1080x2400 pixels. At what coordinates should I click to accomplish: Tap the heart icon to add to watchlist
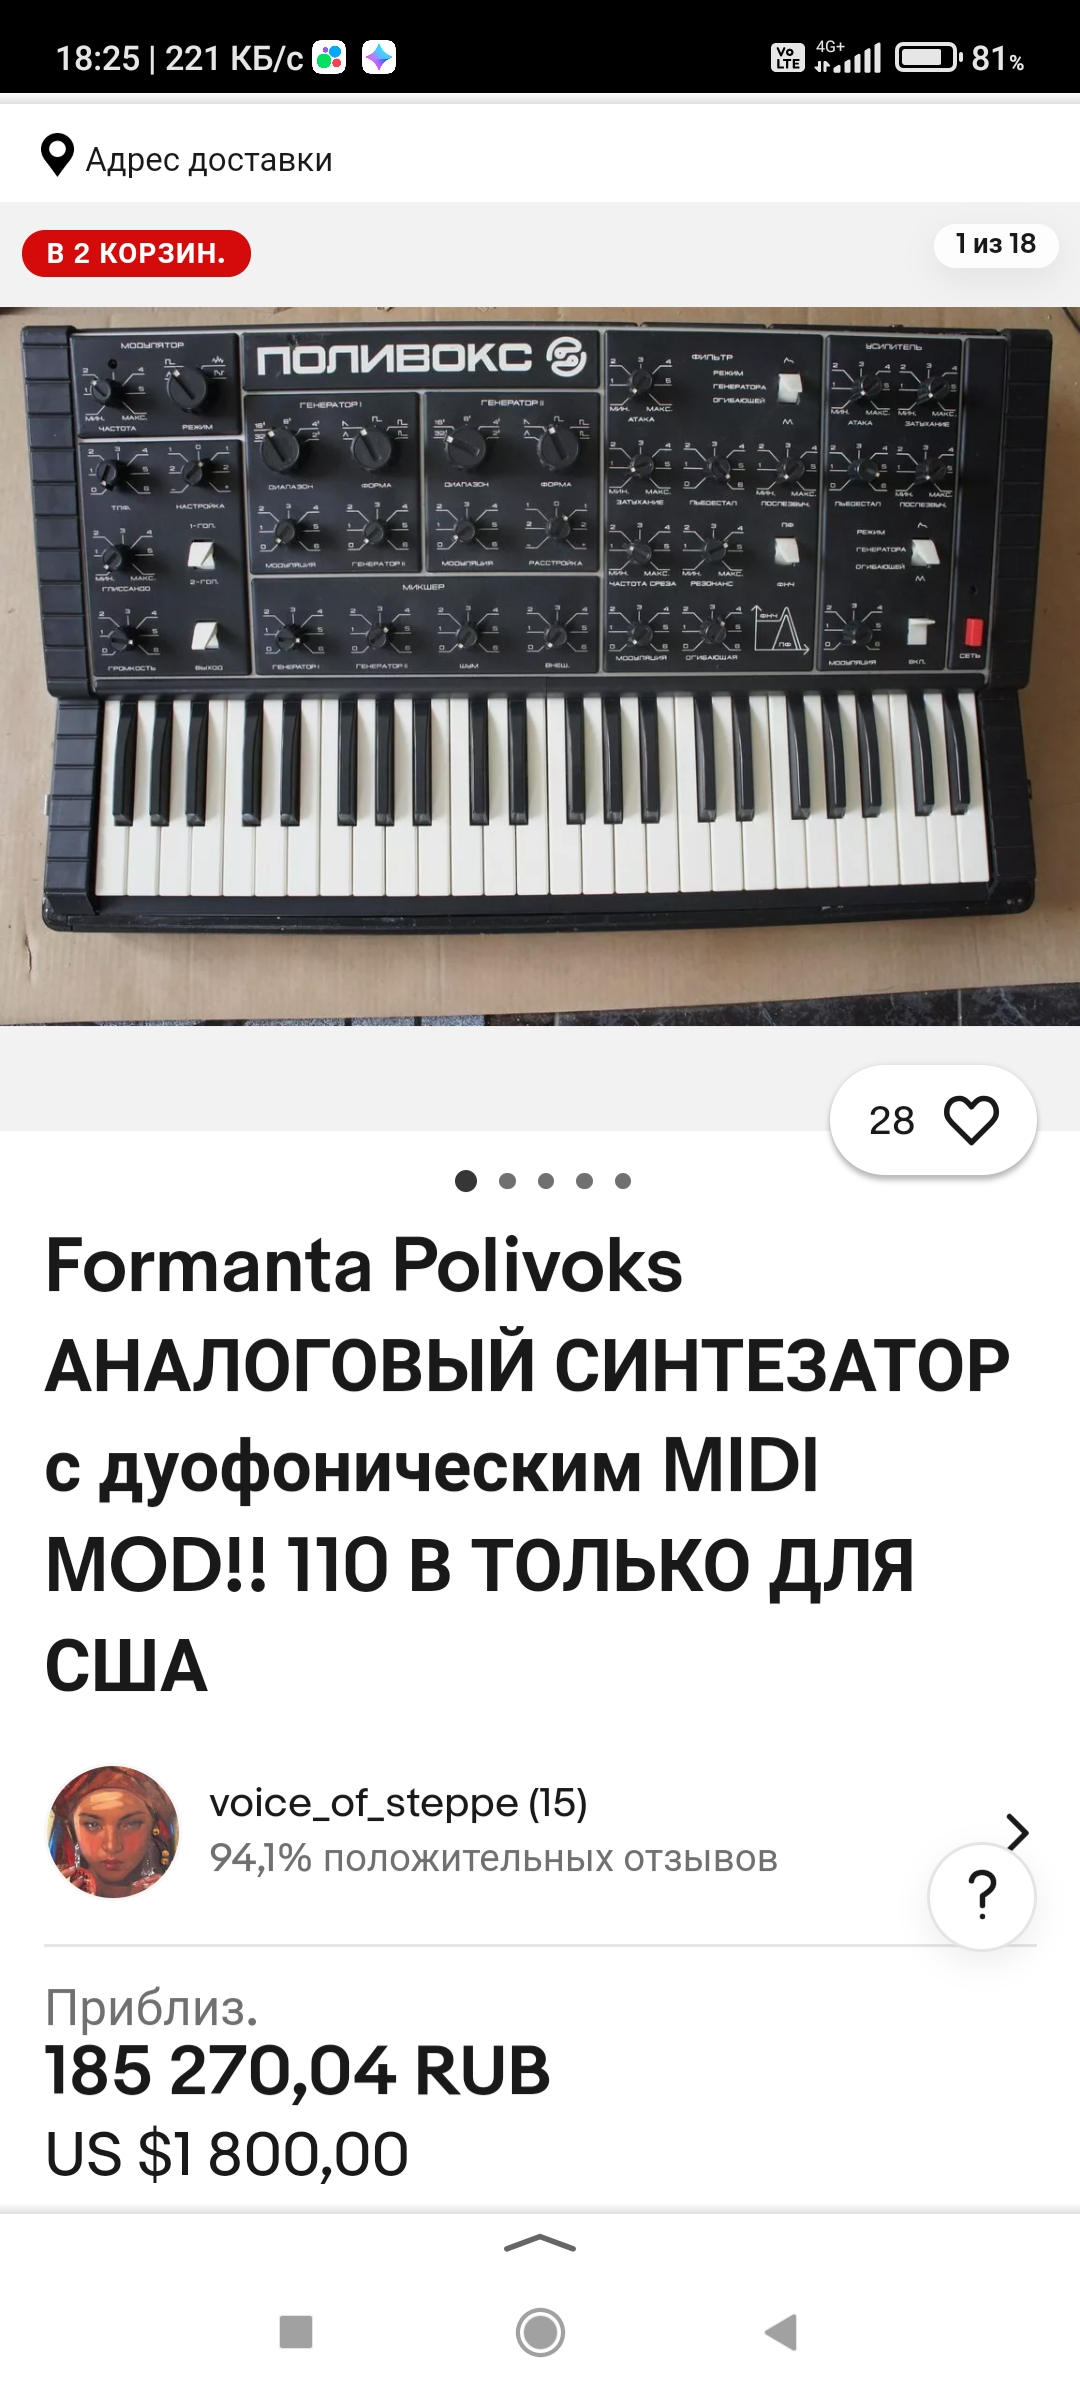pyautogui.click(x=971, y=1120)
